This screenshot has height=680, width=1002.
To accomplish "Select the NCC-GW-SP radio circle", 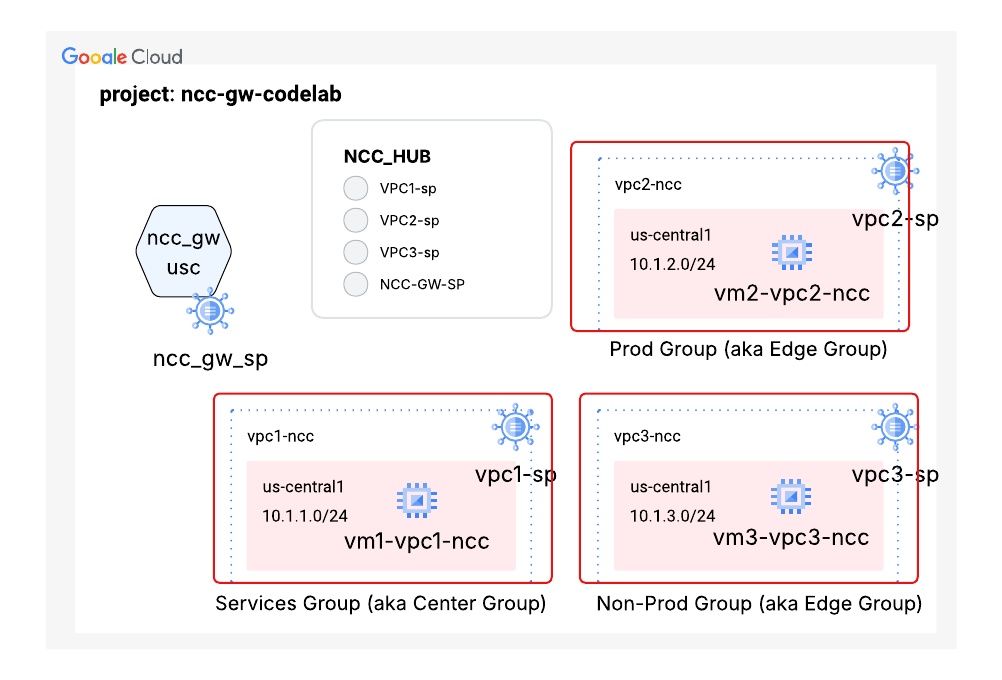I will [x=356, y=284].
